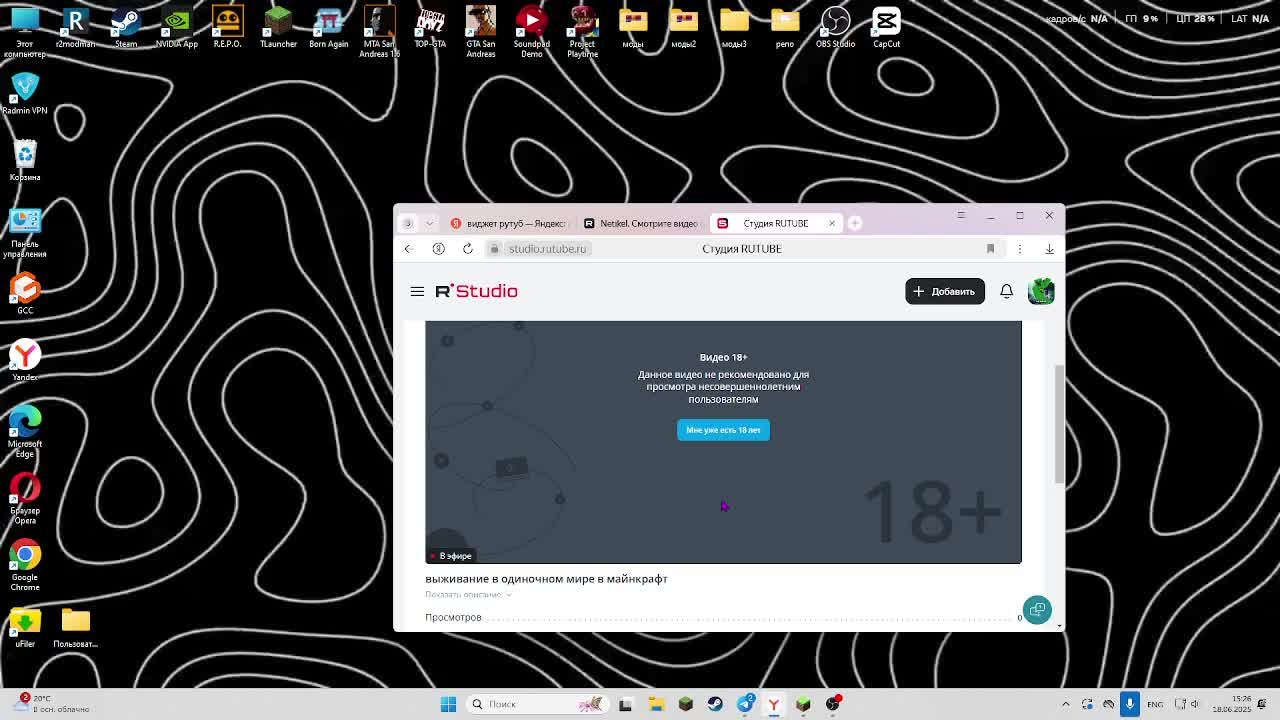Click the R Studio logo
Viewport: 1280px width, 720px height.
tap(476, 291)
